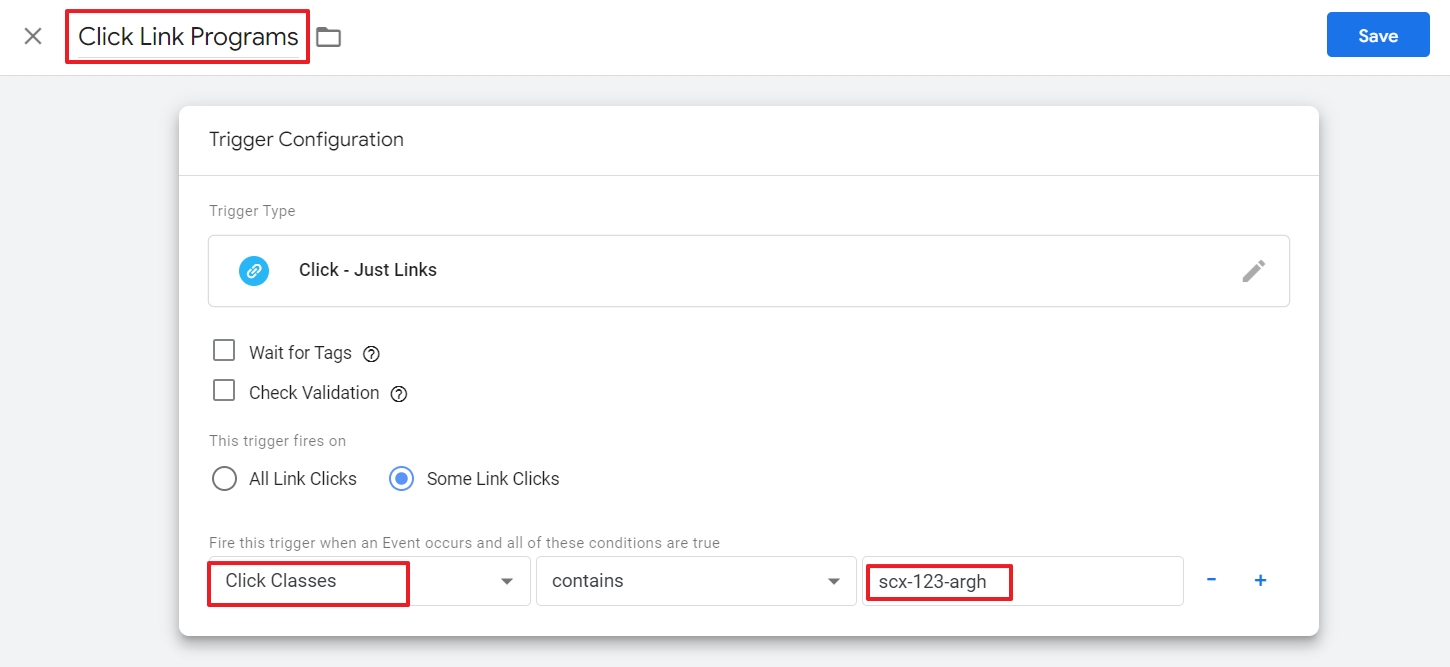1450x667 pixels.
Task: Open the Click Classes variable dropdown
Action: pyautogui.click(x=369, y=581)
